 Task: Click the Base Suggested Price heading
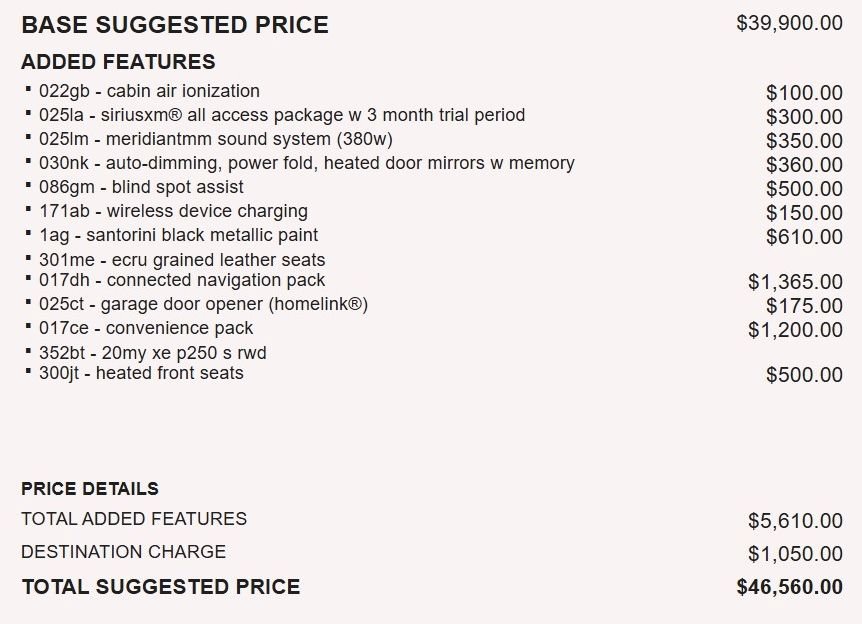click(x=175, y=25)
